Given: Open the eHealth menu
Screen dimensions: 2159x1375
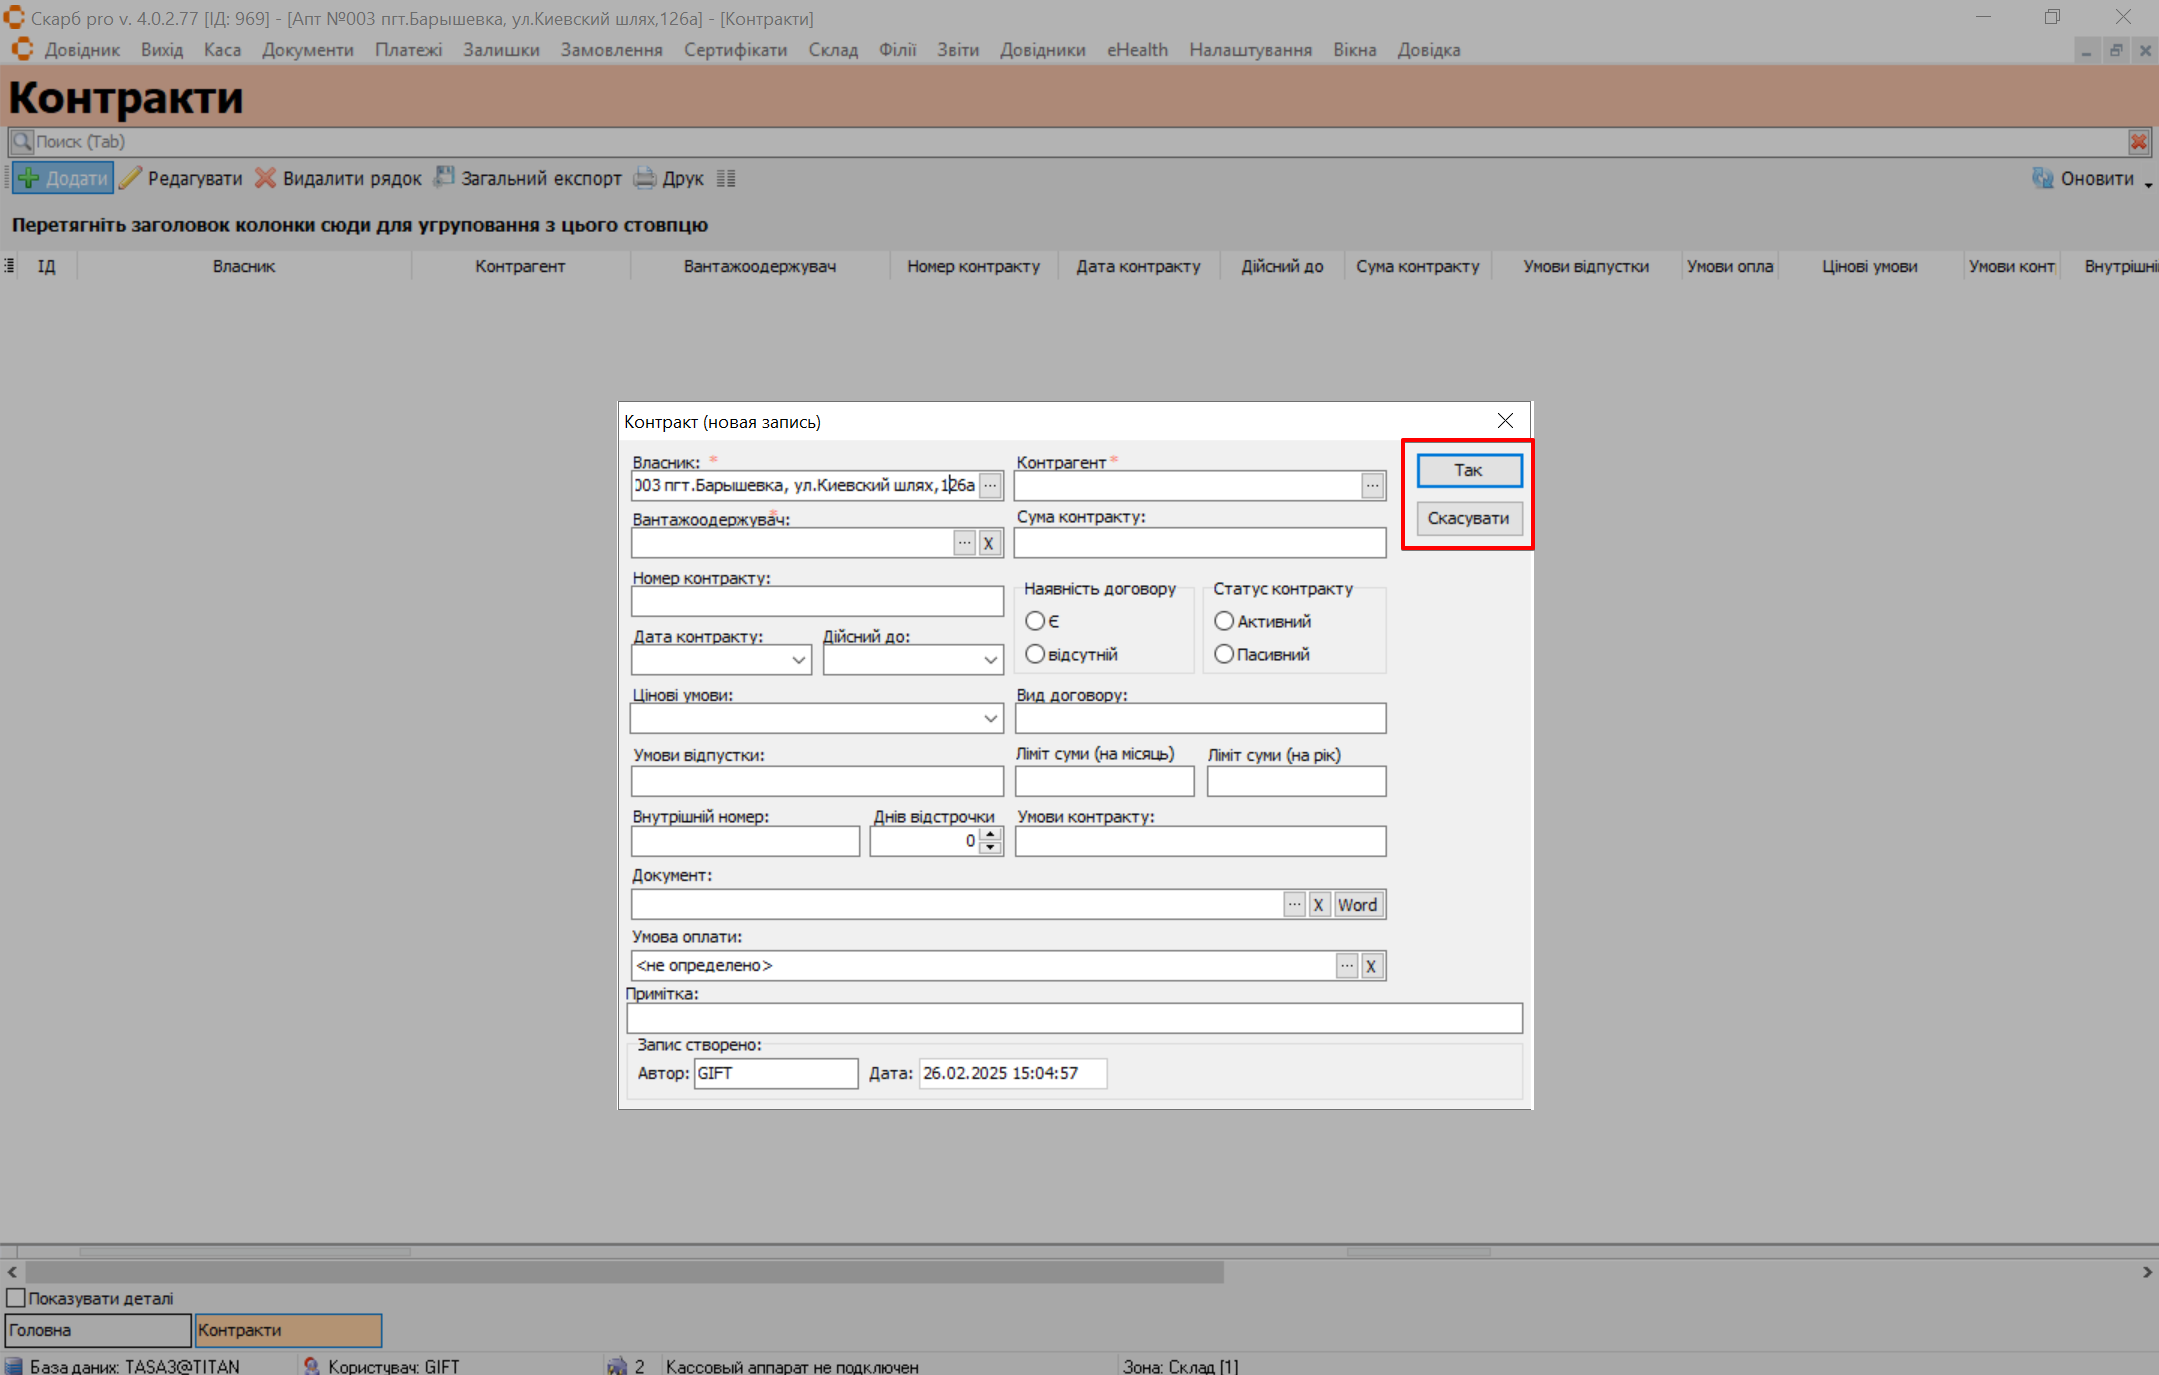Looking at the screenshot, I should (1137, 49).
